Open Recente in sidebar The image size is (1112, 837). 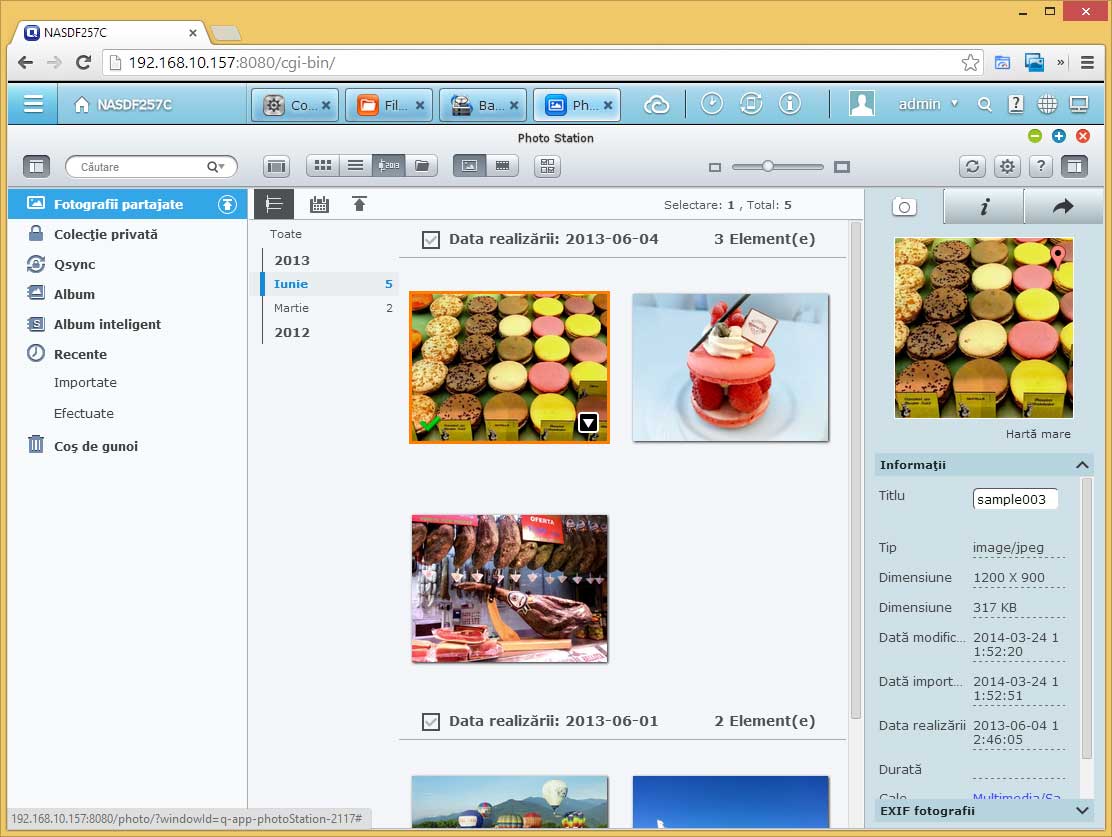pyautogui.click(x=80, y=354)
